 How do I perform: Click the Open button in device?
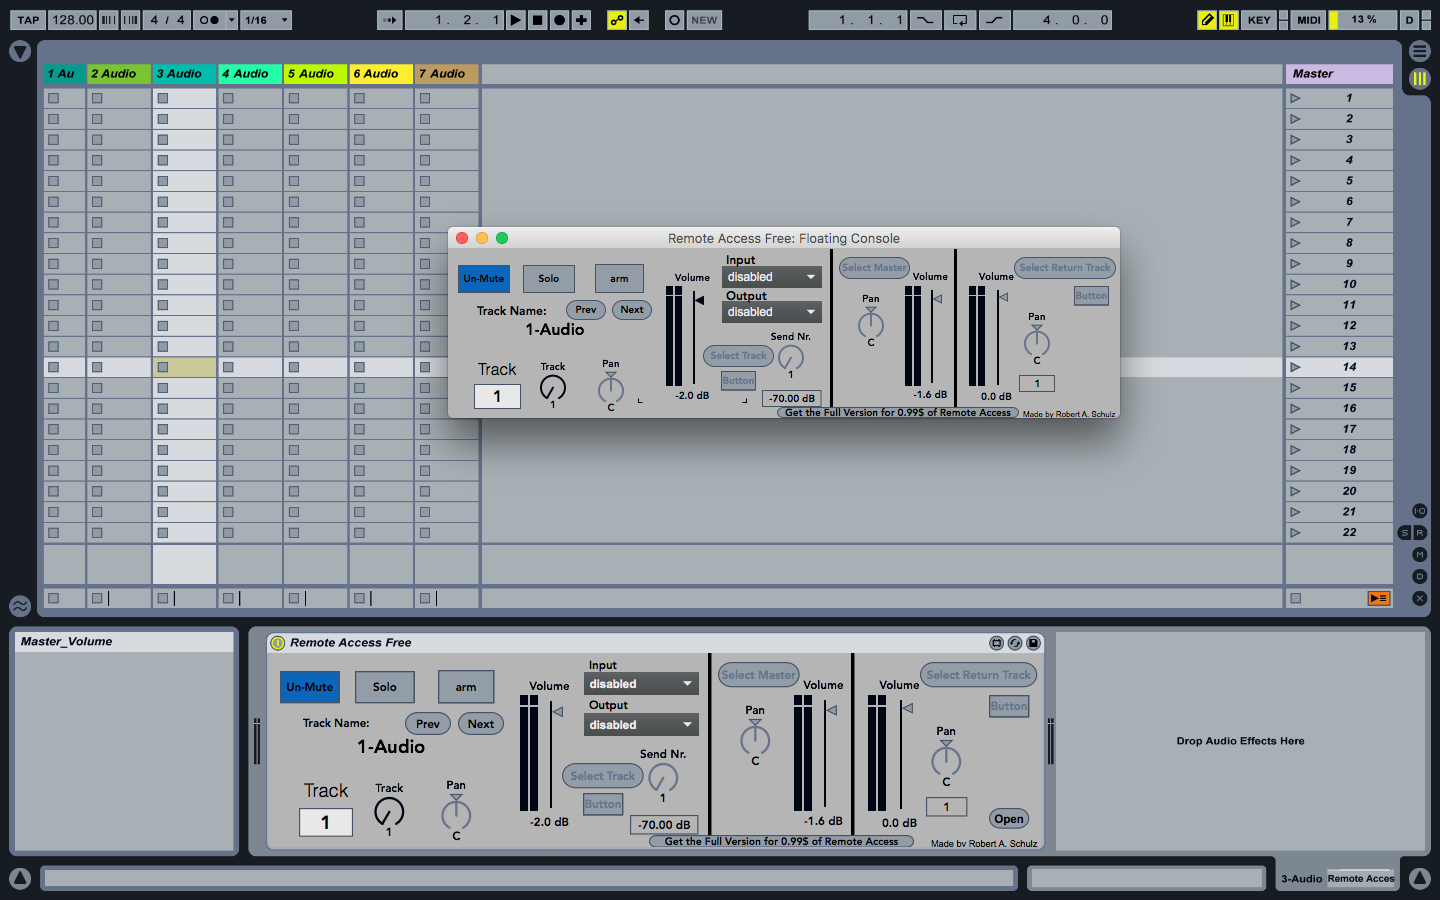point(1008,819)
